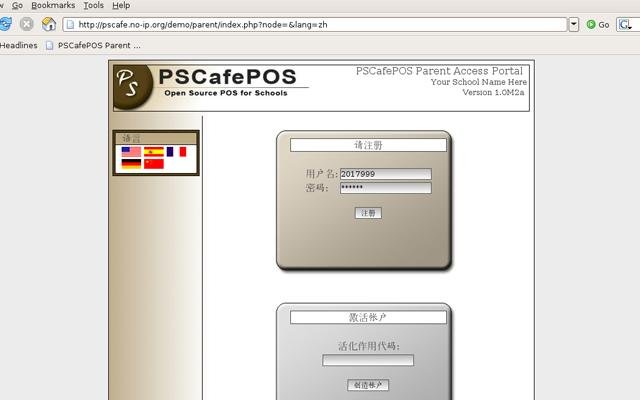Click the stop loading icon
Image resolution: width=640 pixels, height=400 pixels.
click(27, 24)
